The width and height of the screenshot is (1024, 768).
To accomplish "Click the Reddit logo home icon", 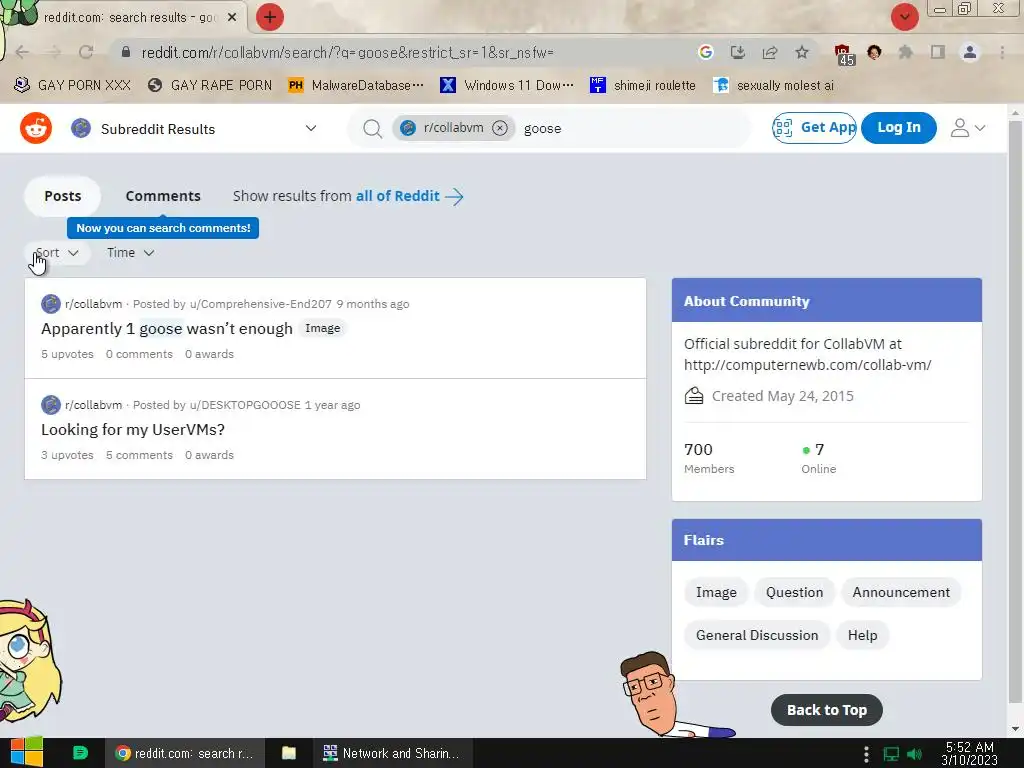I will (36, 128).
